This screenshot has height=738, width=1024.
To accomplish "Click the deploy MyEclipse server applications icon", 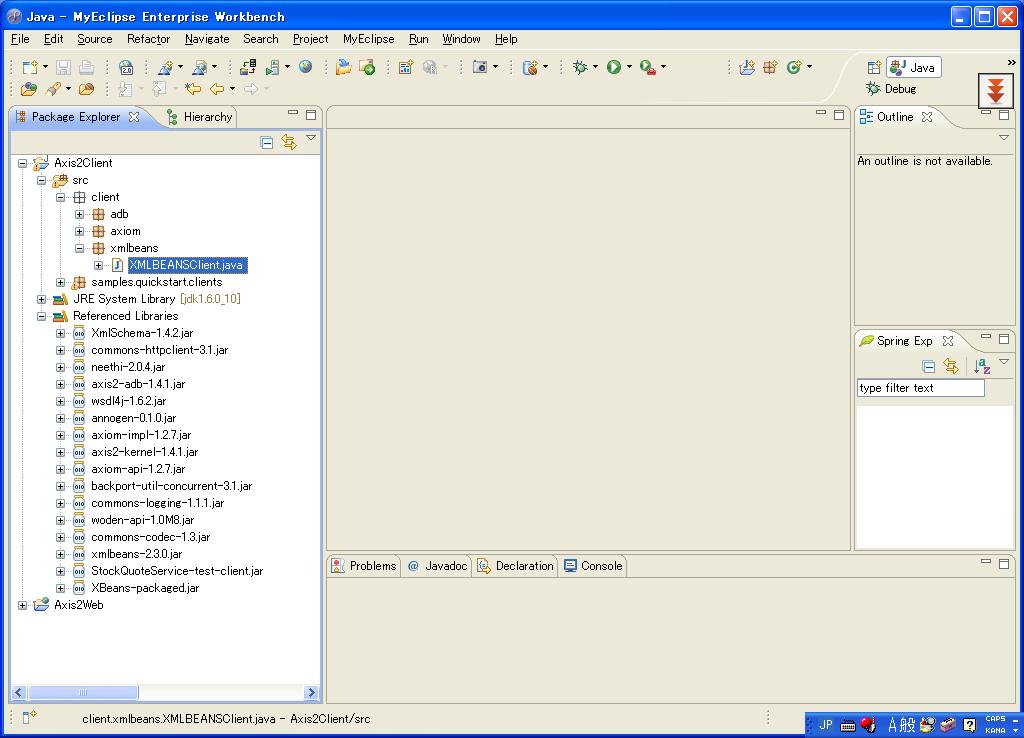I will pos(248,67).
